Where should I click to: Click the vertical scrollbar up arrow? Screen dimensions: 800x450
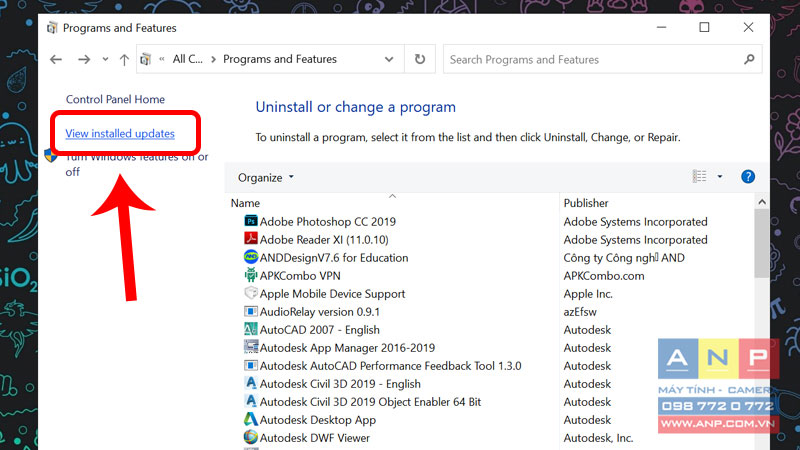(762, 202)
